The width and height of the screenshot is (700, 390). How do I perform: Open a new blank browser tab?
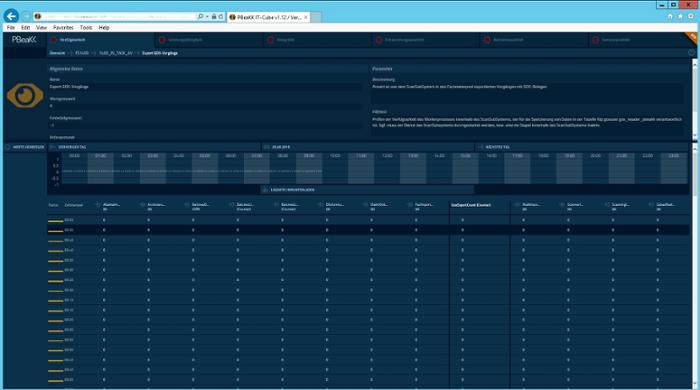tap(316, 17)
